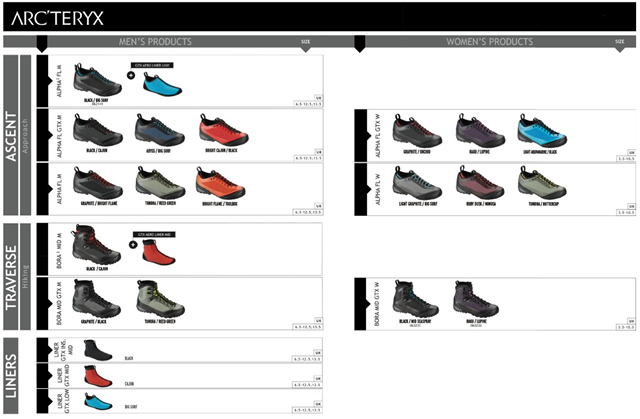Click the Size marker in Men's Products header
640x419 pixels.
pos(306,42)
